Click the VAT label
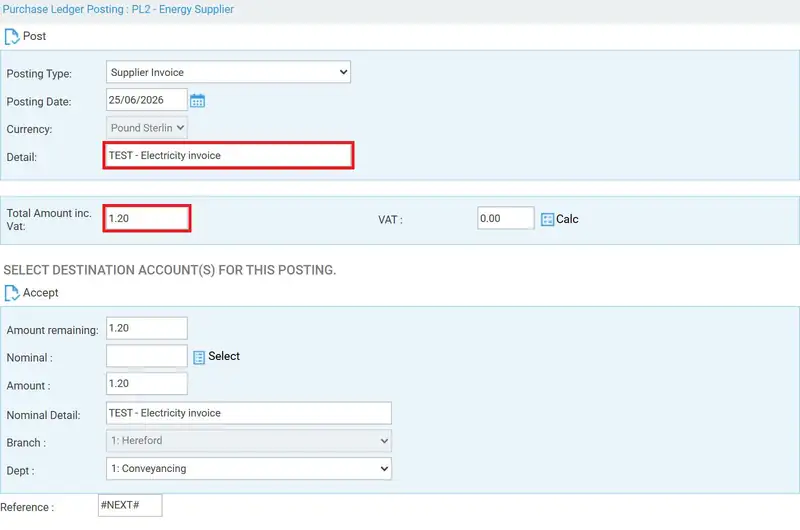Viewport: 800px width, 530px height. 390,220
